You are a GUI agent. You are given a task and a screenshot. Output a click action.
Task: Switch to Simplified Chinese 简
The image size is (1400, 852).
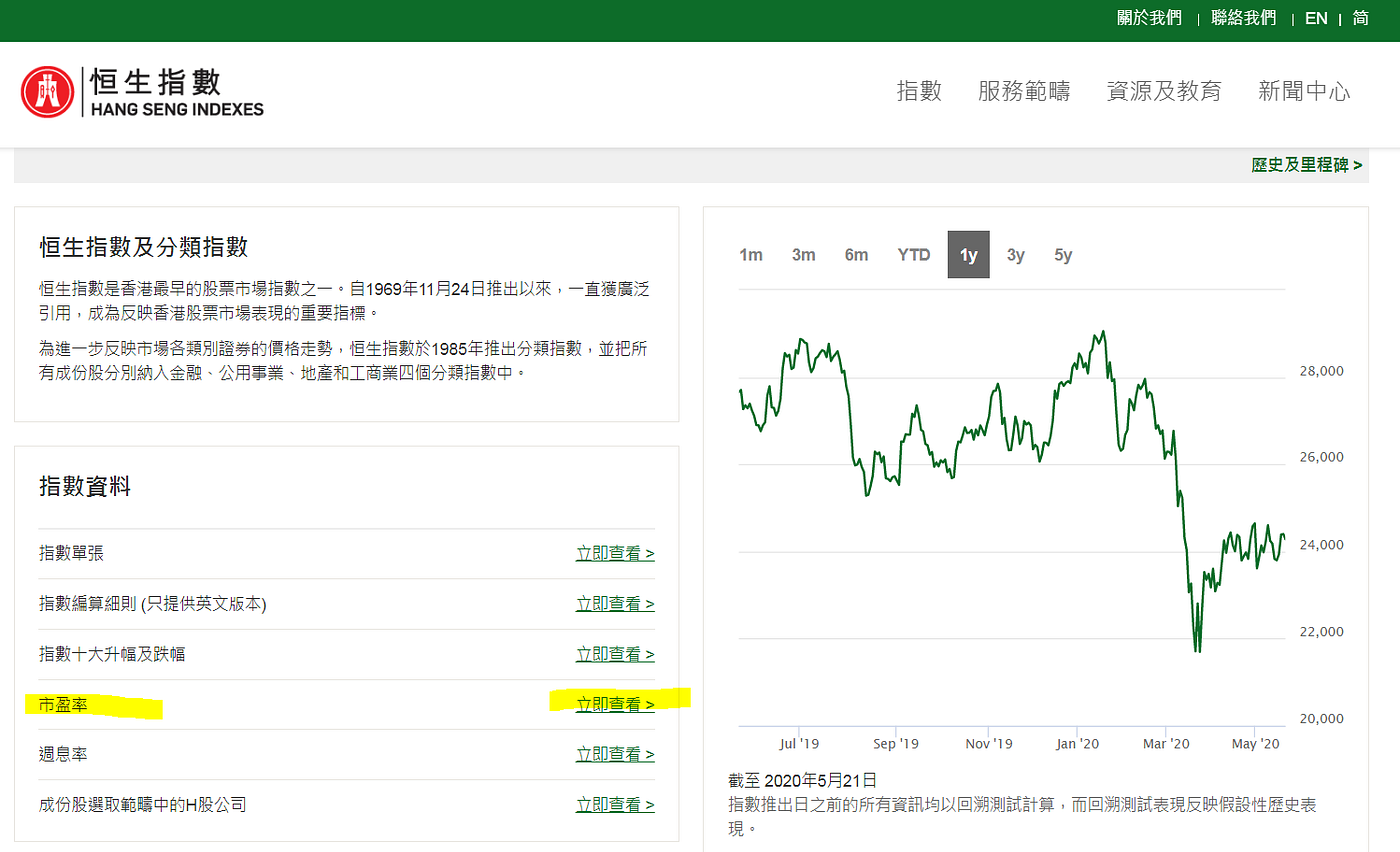coord(1360,18)
